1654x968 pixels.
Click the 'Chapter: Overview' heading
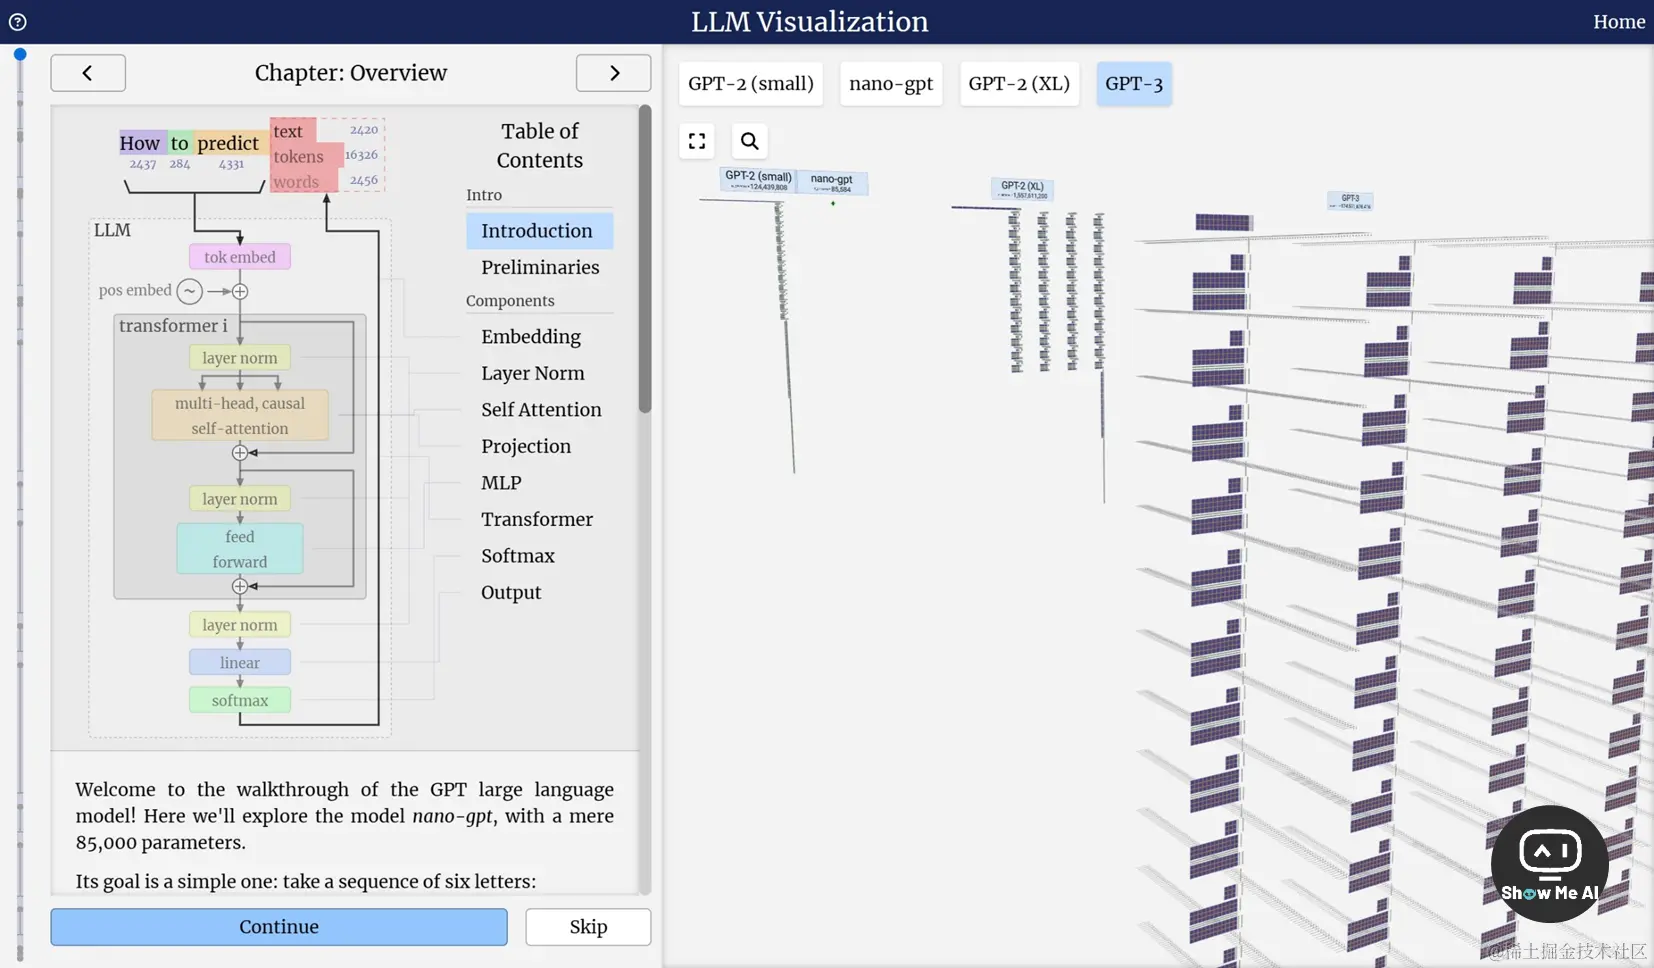[x=351, y=73]
